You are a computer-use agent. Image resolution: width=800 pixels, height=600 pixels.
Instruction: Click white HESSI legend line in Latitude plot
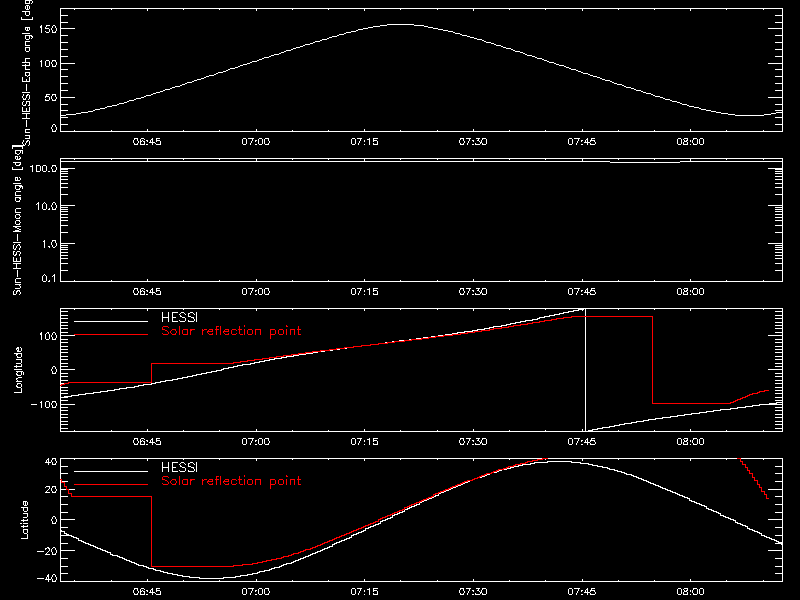tap(111, 471)
